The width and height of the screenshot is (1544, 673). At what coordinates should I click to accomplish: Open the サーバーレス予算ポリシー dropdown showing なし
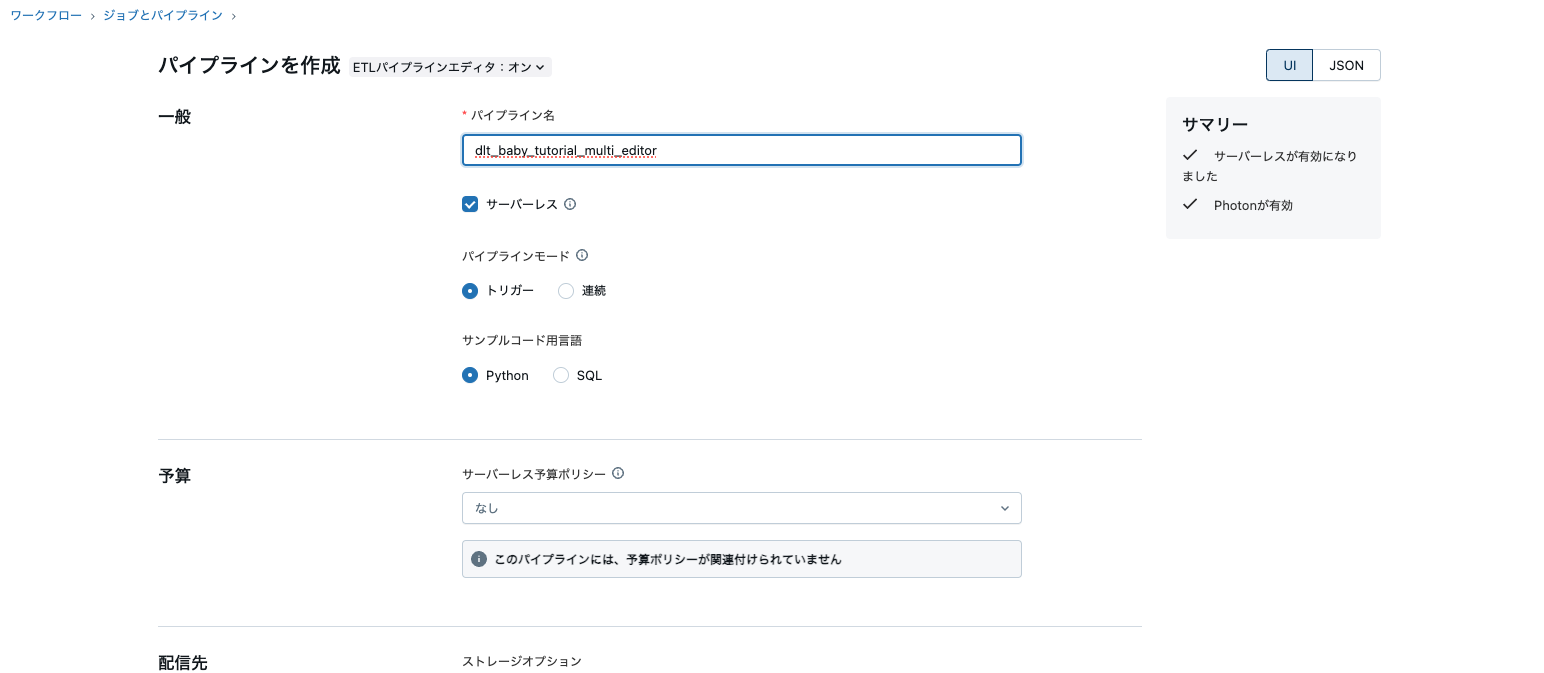741,508
